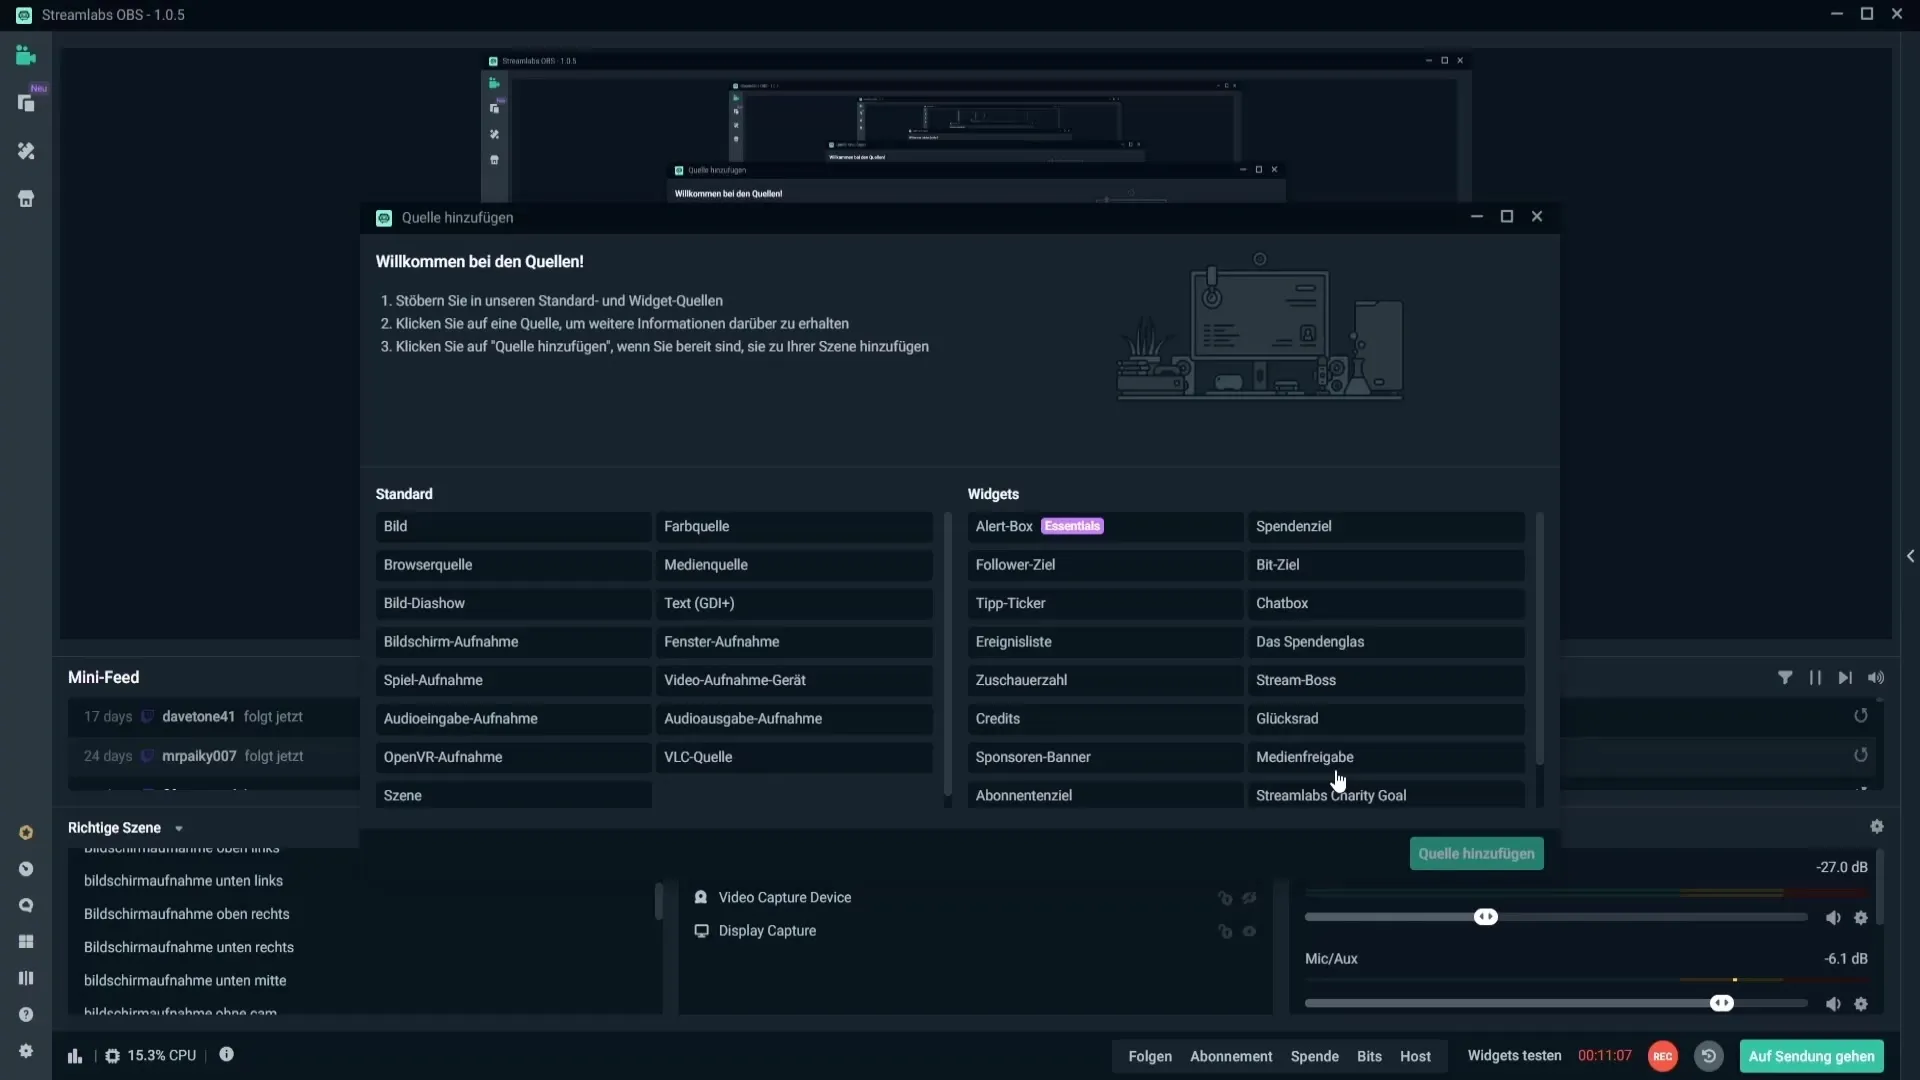1920x1080 pixels.
Task: Select the Medienfreigabe widget
Action: (1386, 757)
